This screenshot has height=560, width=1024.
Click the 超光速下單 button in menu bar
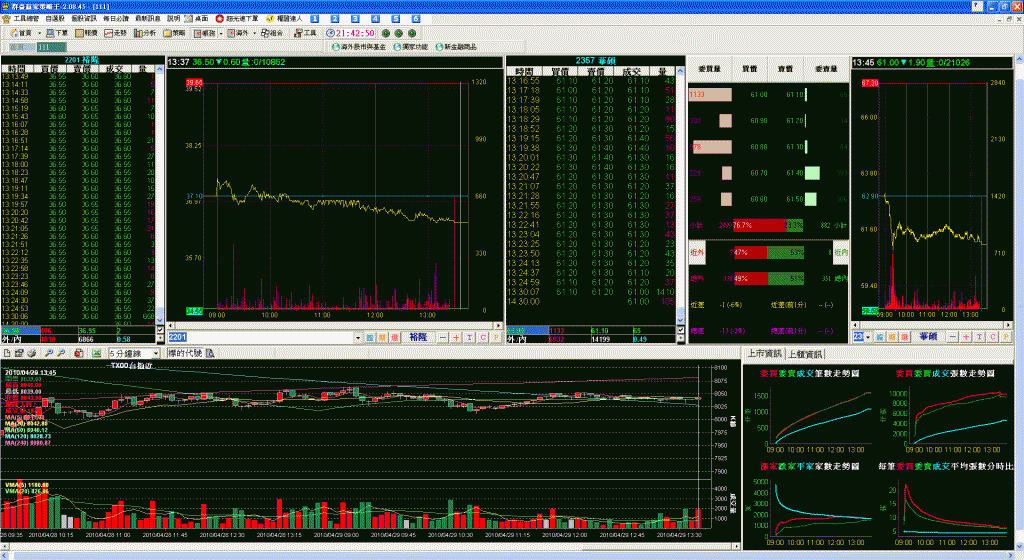click(x=237, y=19)
